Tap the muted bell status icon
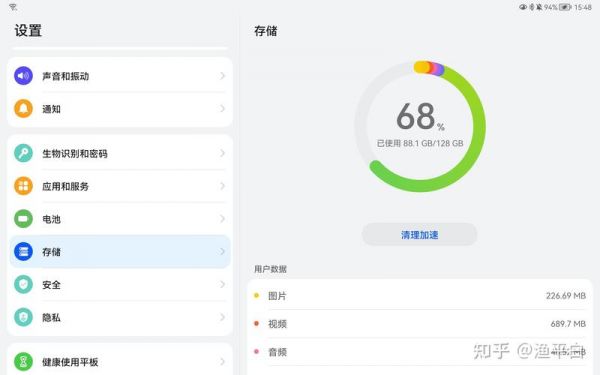Screen dimensions: 600x375 tap(539, 7)
